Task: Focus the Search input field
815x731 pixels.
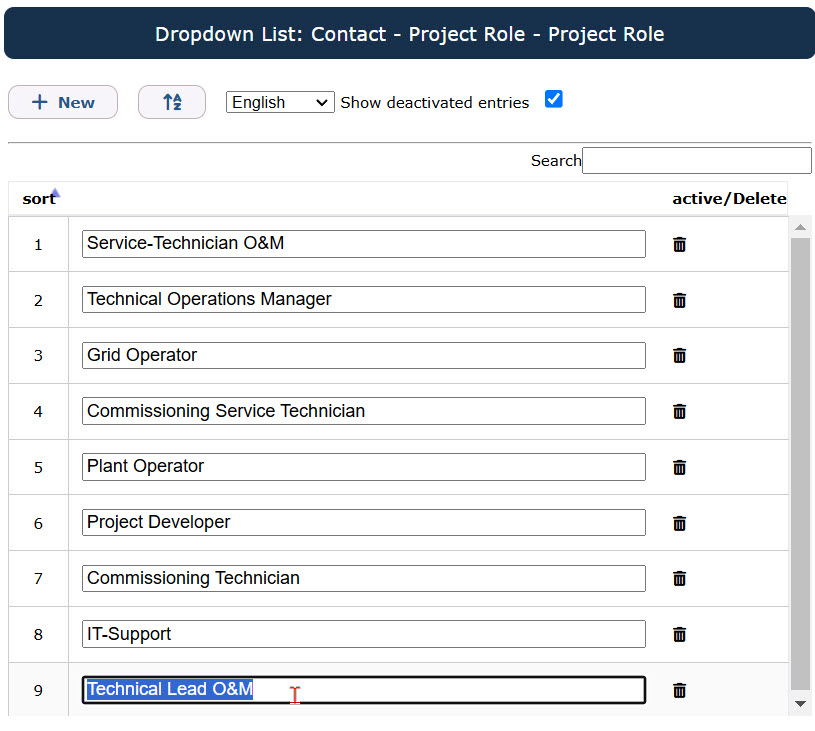Action: (696, 160)
